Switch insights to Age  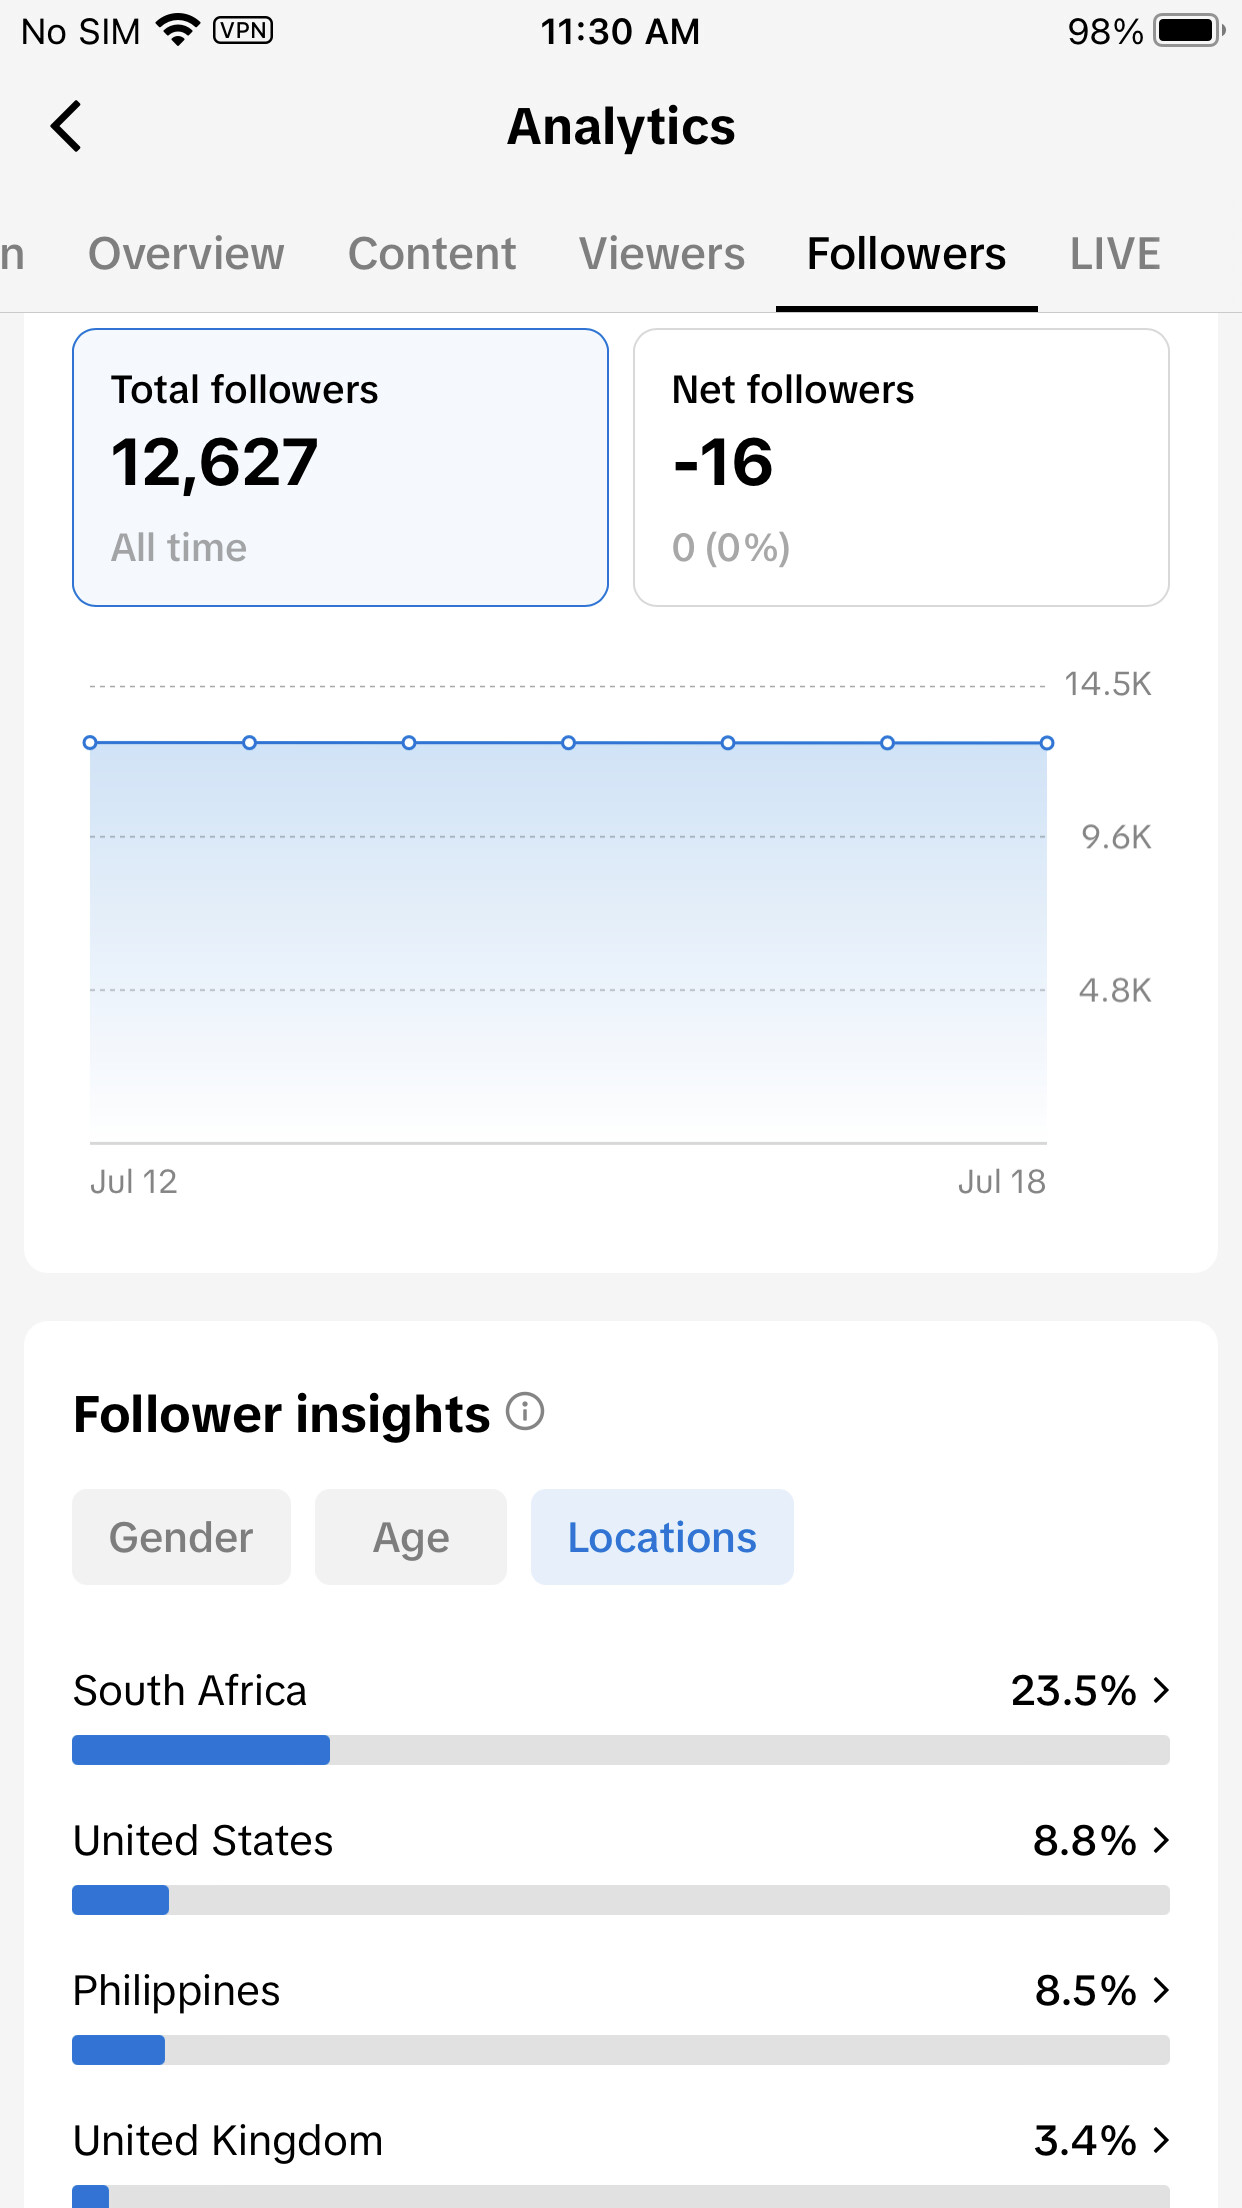[x=411, y=1537]
